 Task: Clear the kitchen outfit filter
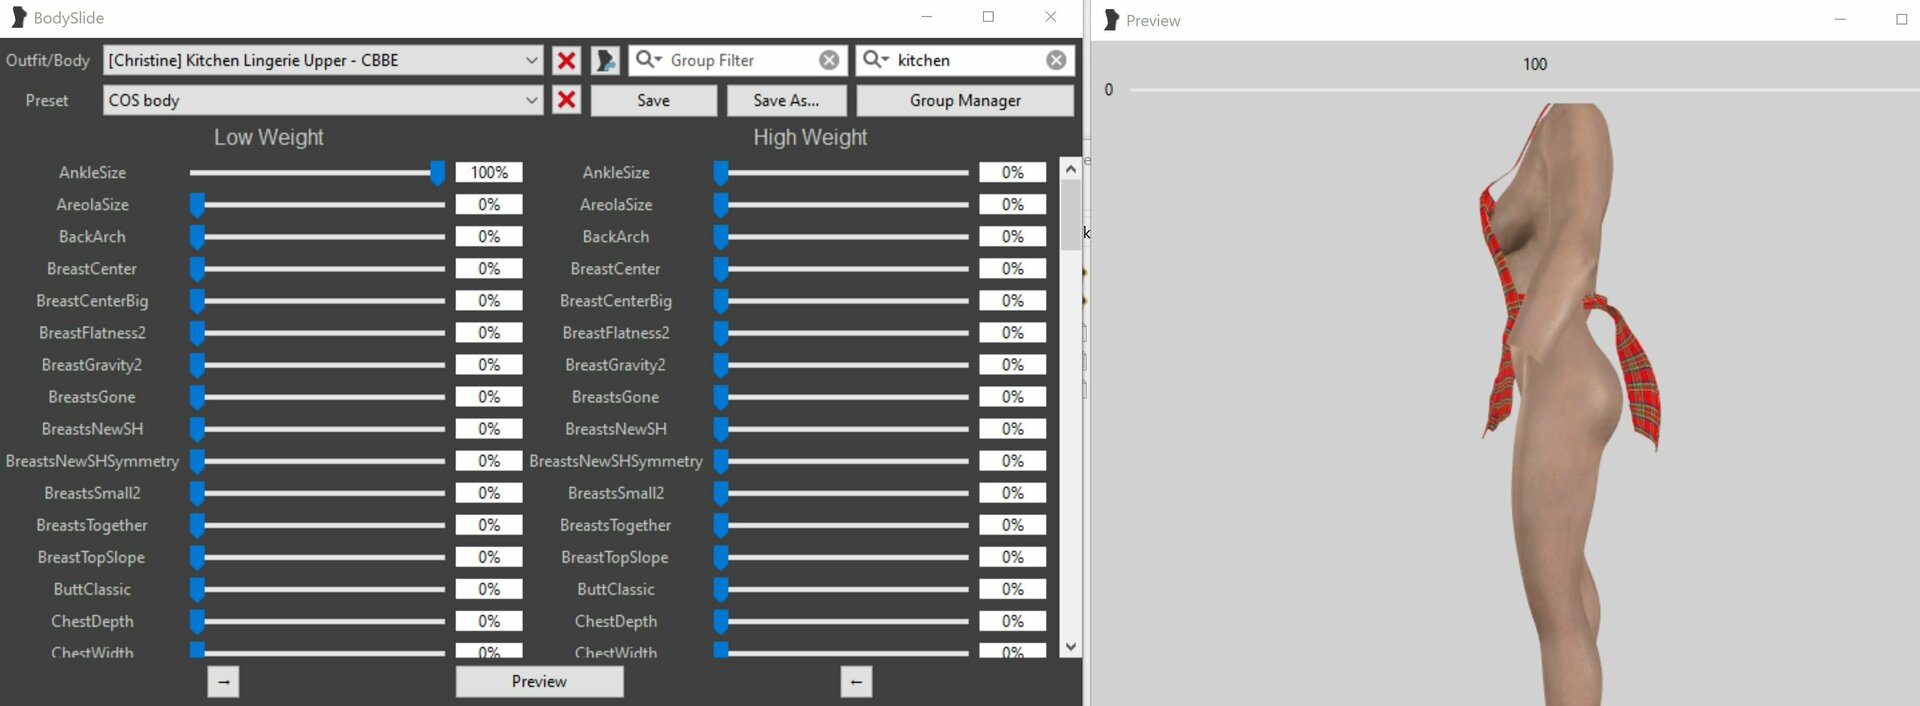pos(1056,60)
